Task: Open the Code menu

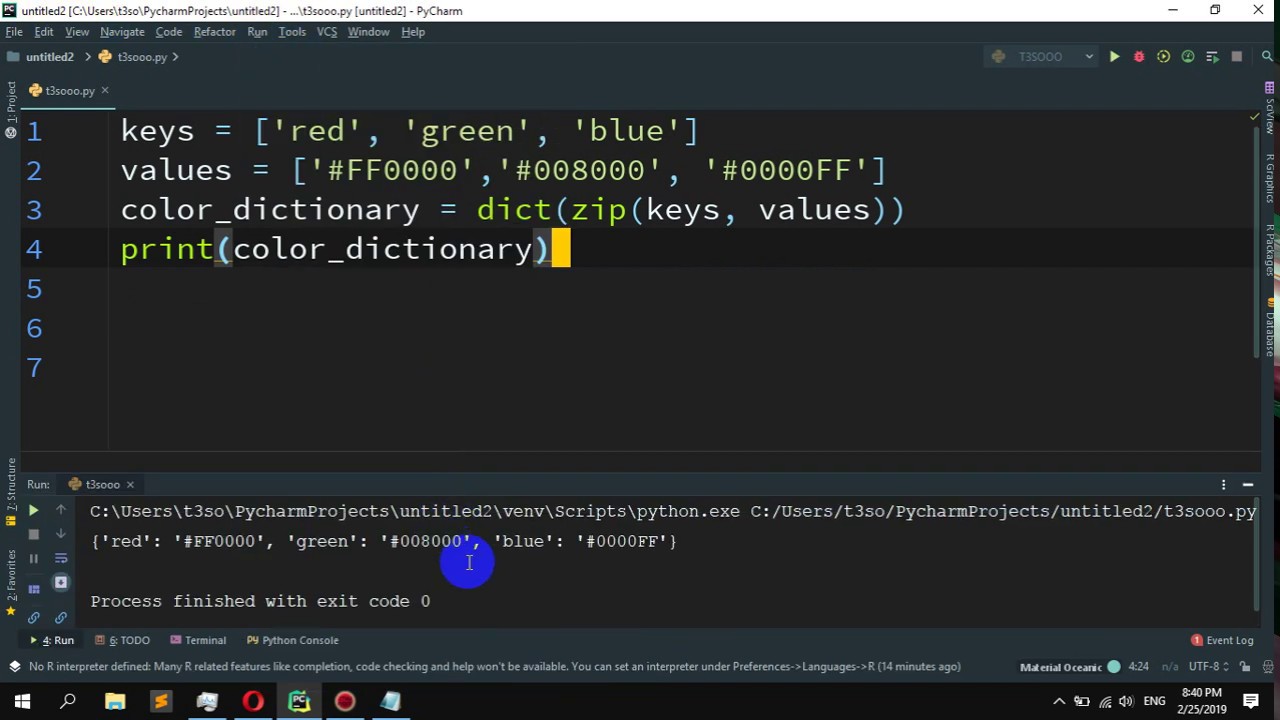Action: coord(169,32)
